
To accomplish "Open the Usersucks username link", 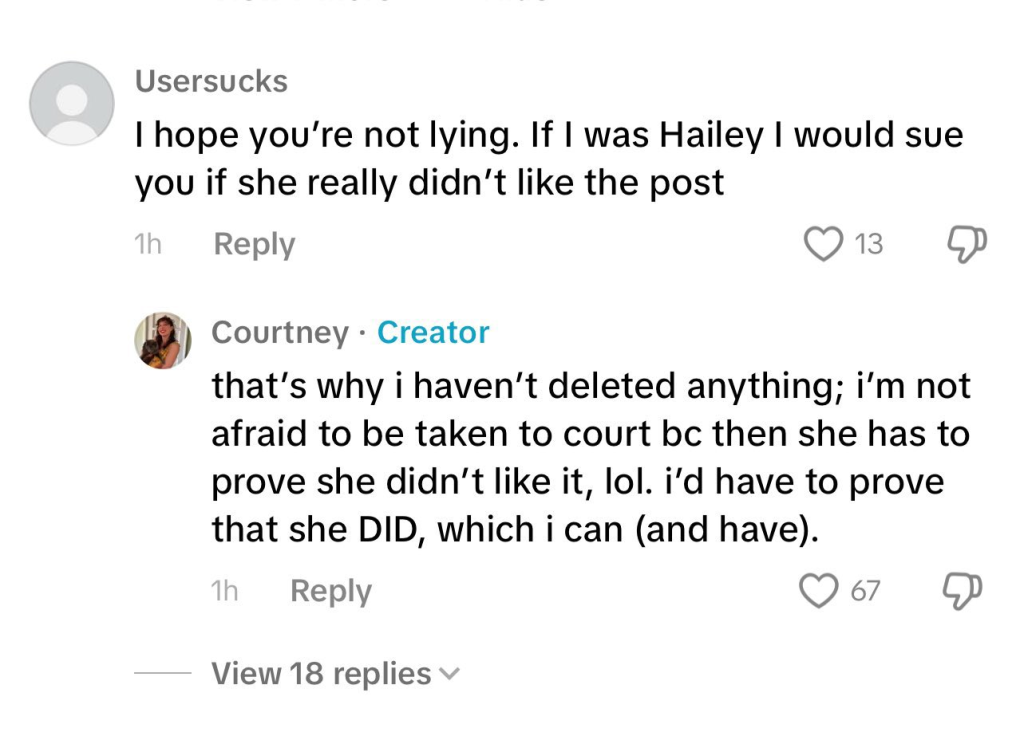I will click(211, 81).
